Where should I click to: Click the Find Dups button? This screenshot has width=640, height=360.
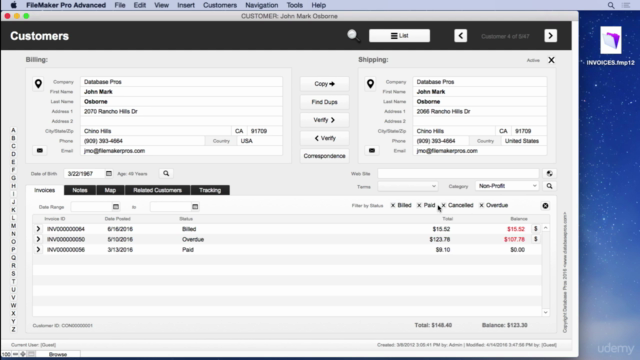[324, 102]
